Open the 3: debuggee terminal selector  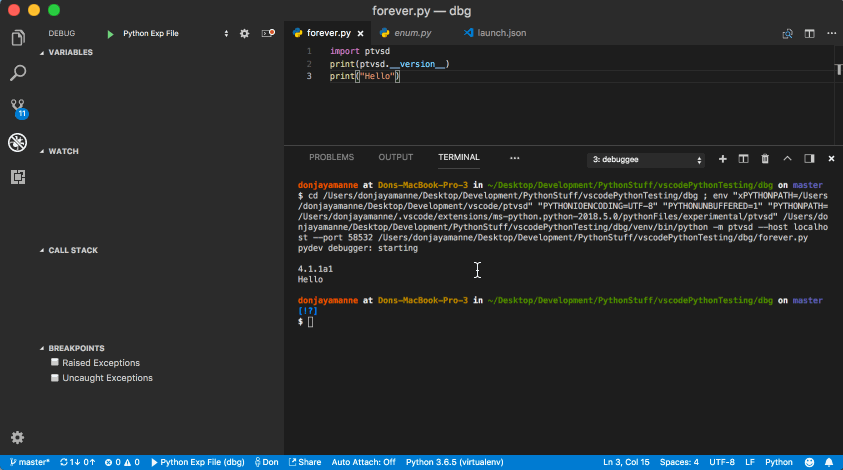(x=646, y=160)
